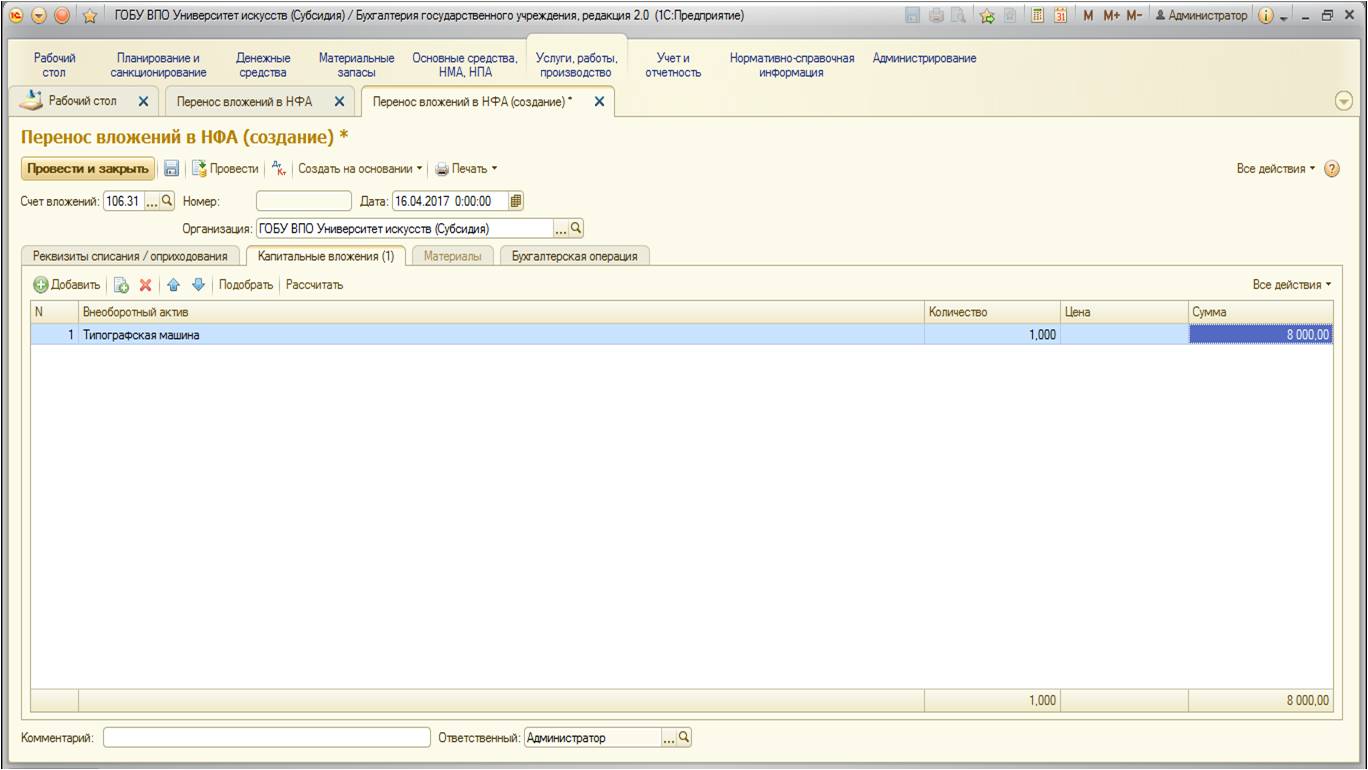Image resolution: width=1368 pixels, height=770 pixels.
Task: Move row down with blue down arrow
Action: tap(198, 285)
